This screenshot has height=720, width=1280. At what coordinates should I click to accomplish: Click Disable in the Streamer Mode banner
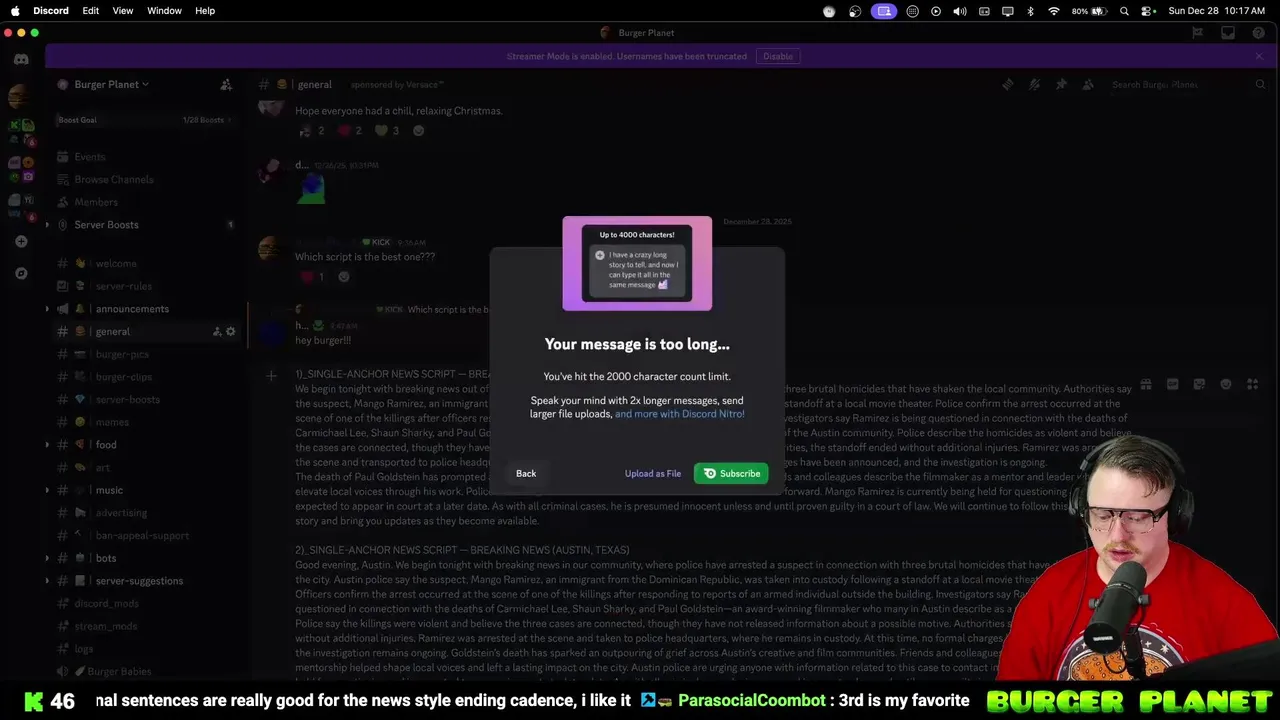(778, 56)
